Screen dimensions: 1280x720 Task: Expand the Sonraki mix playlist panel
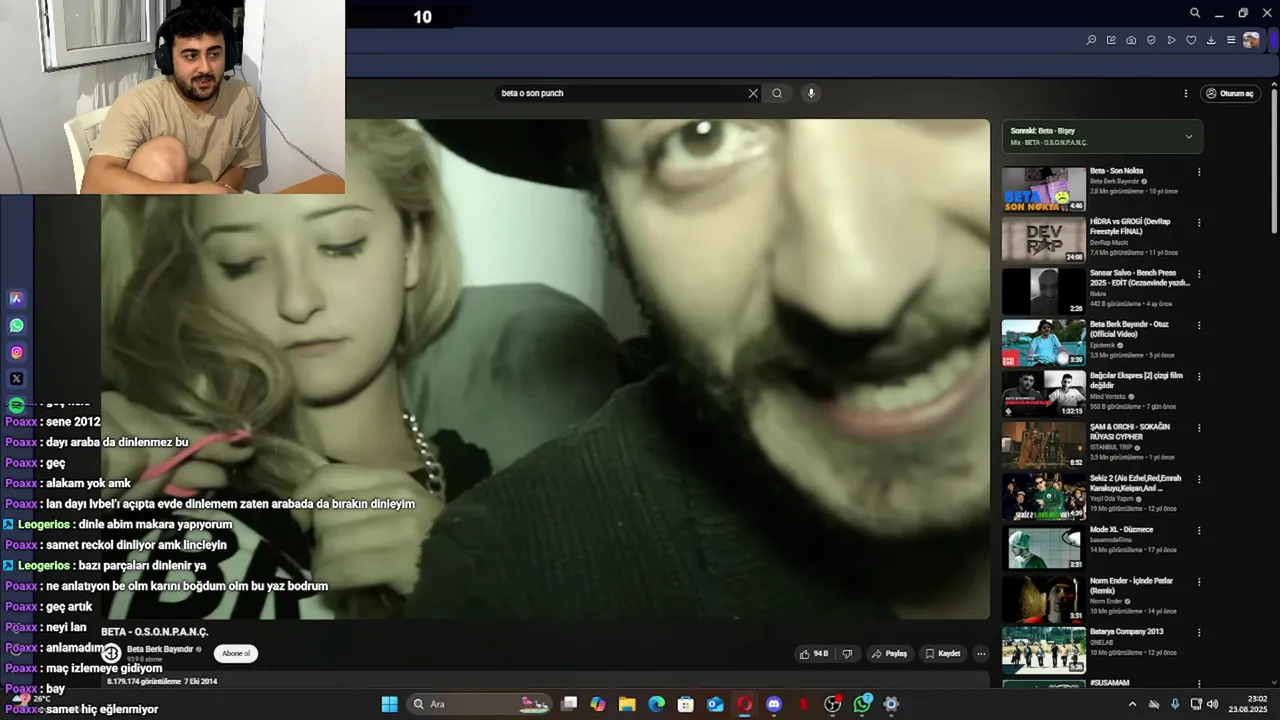point(1188,136)
